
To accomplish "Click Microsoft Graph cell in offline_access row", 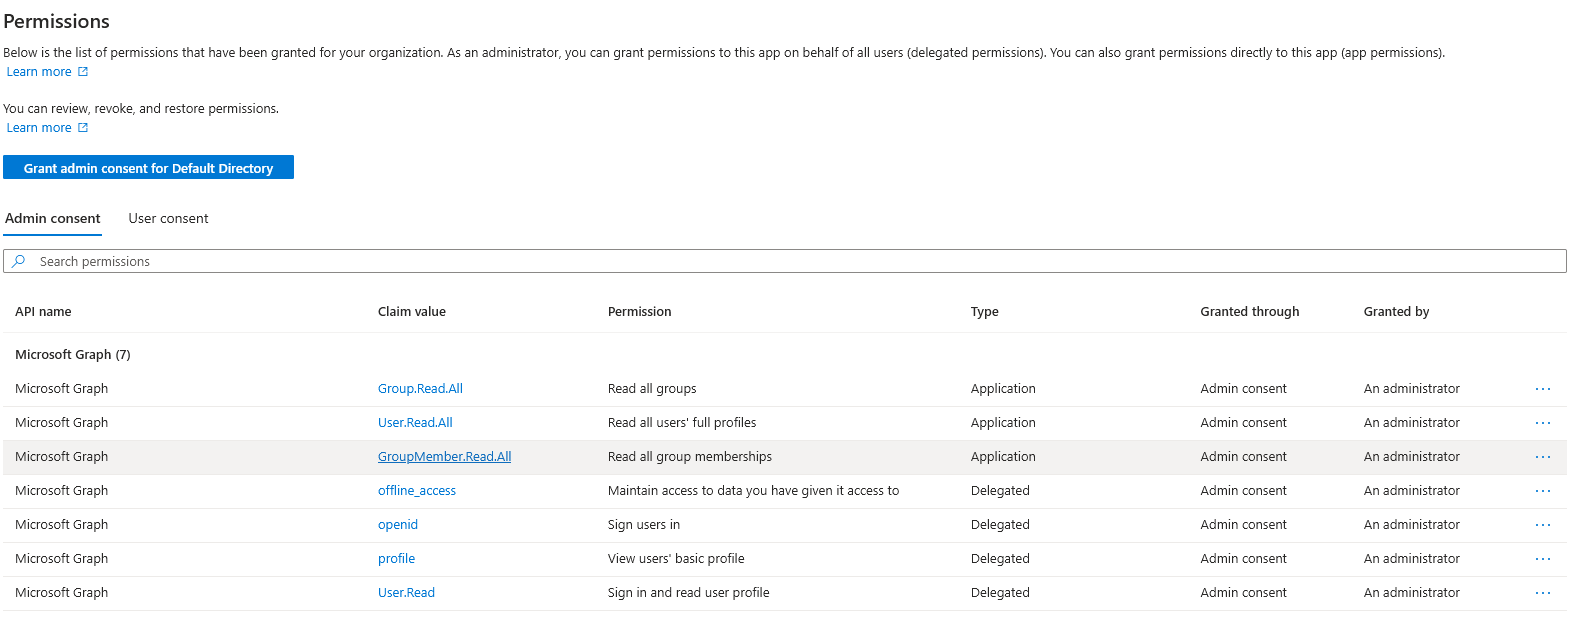I will pos(62,491).
